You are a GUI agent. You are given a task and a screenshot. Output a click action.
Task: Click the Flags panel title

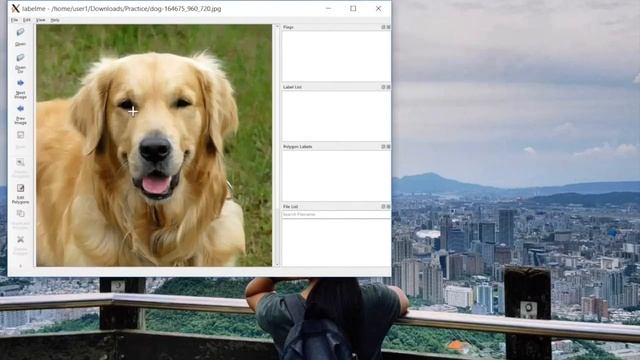click(x=288, y=27)
